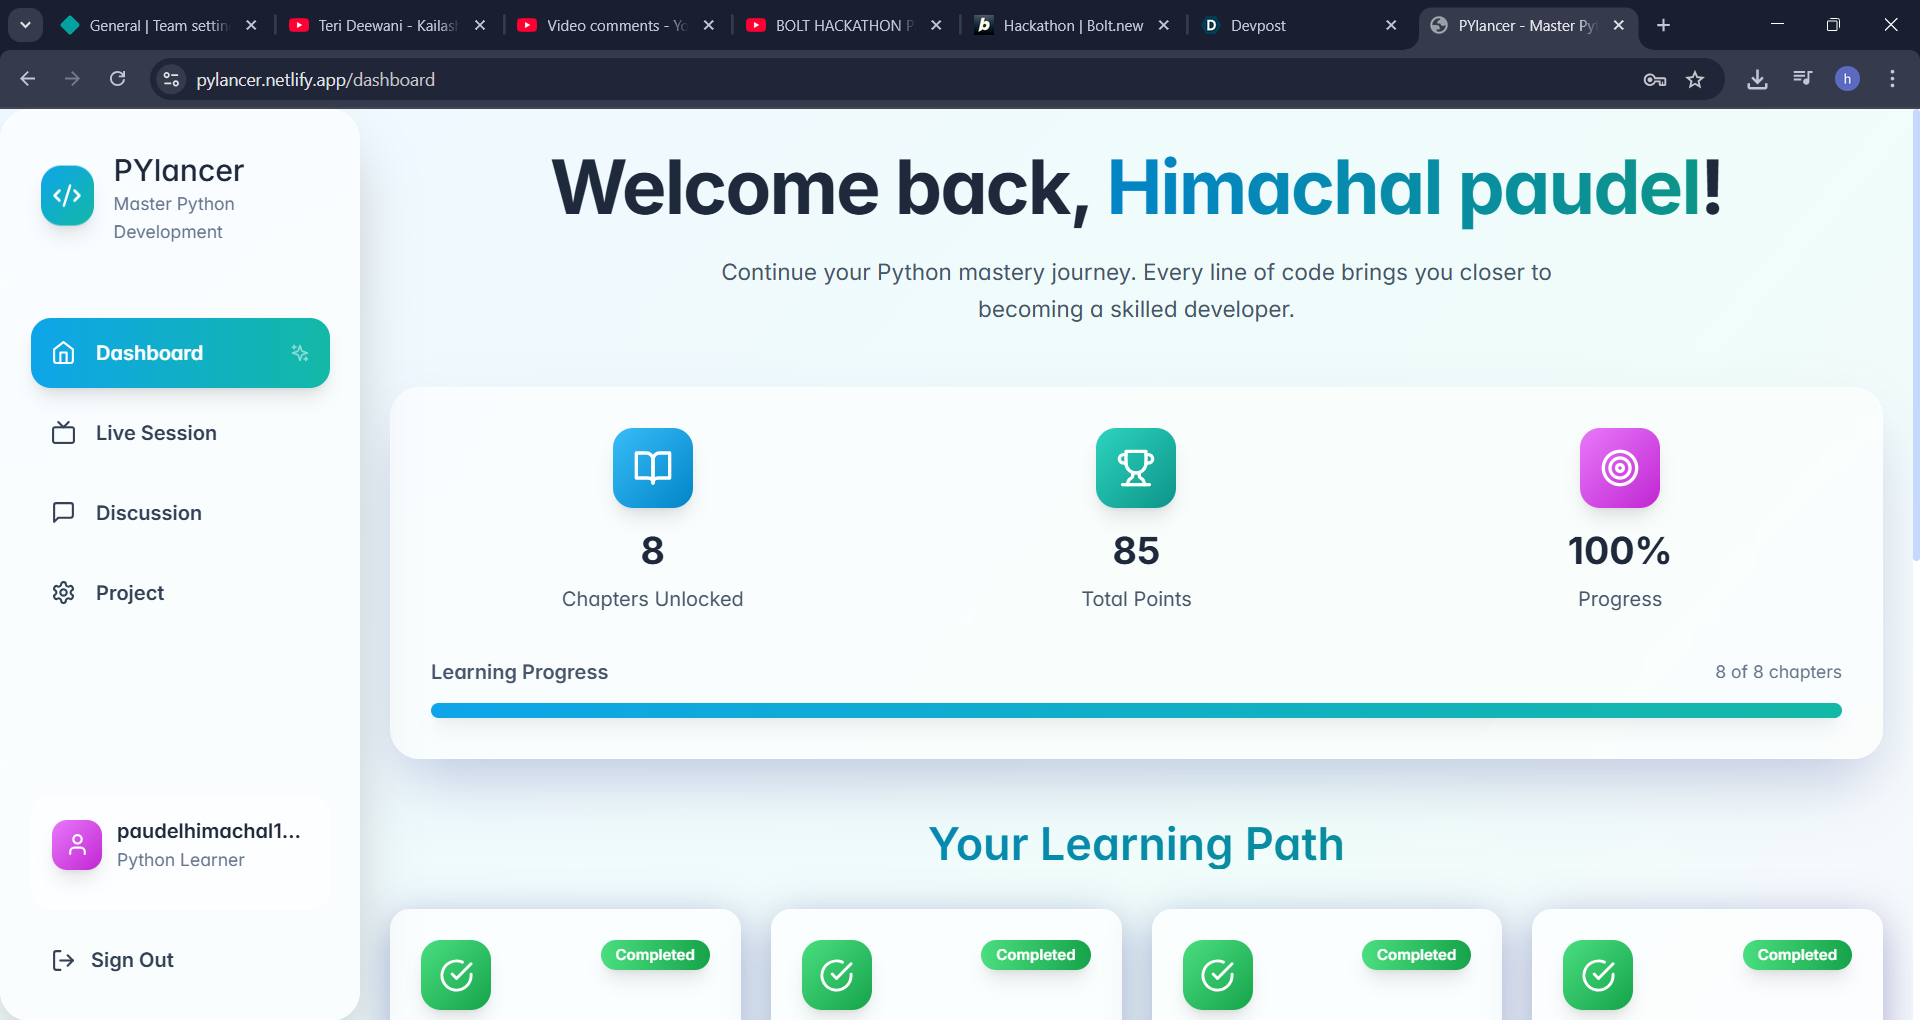Viewport: 1920px width, 1020px height.
Task: Open the Project sidebar item
Action: click(x=180, y=593)
